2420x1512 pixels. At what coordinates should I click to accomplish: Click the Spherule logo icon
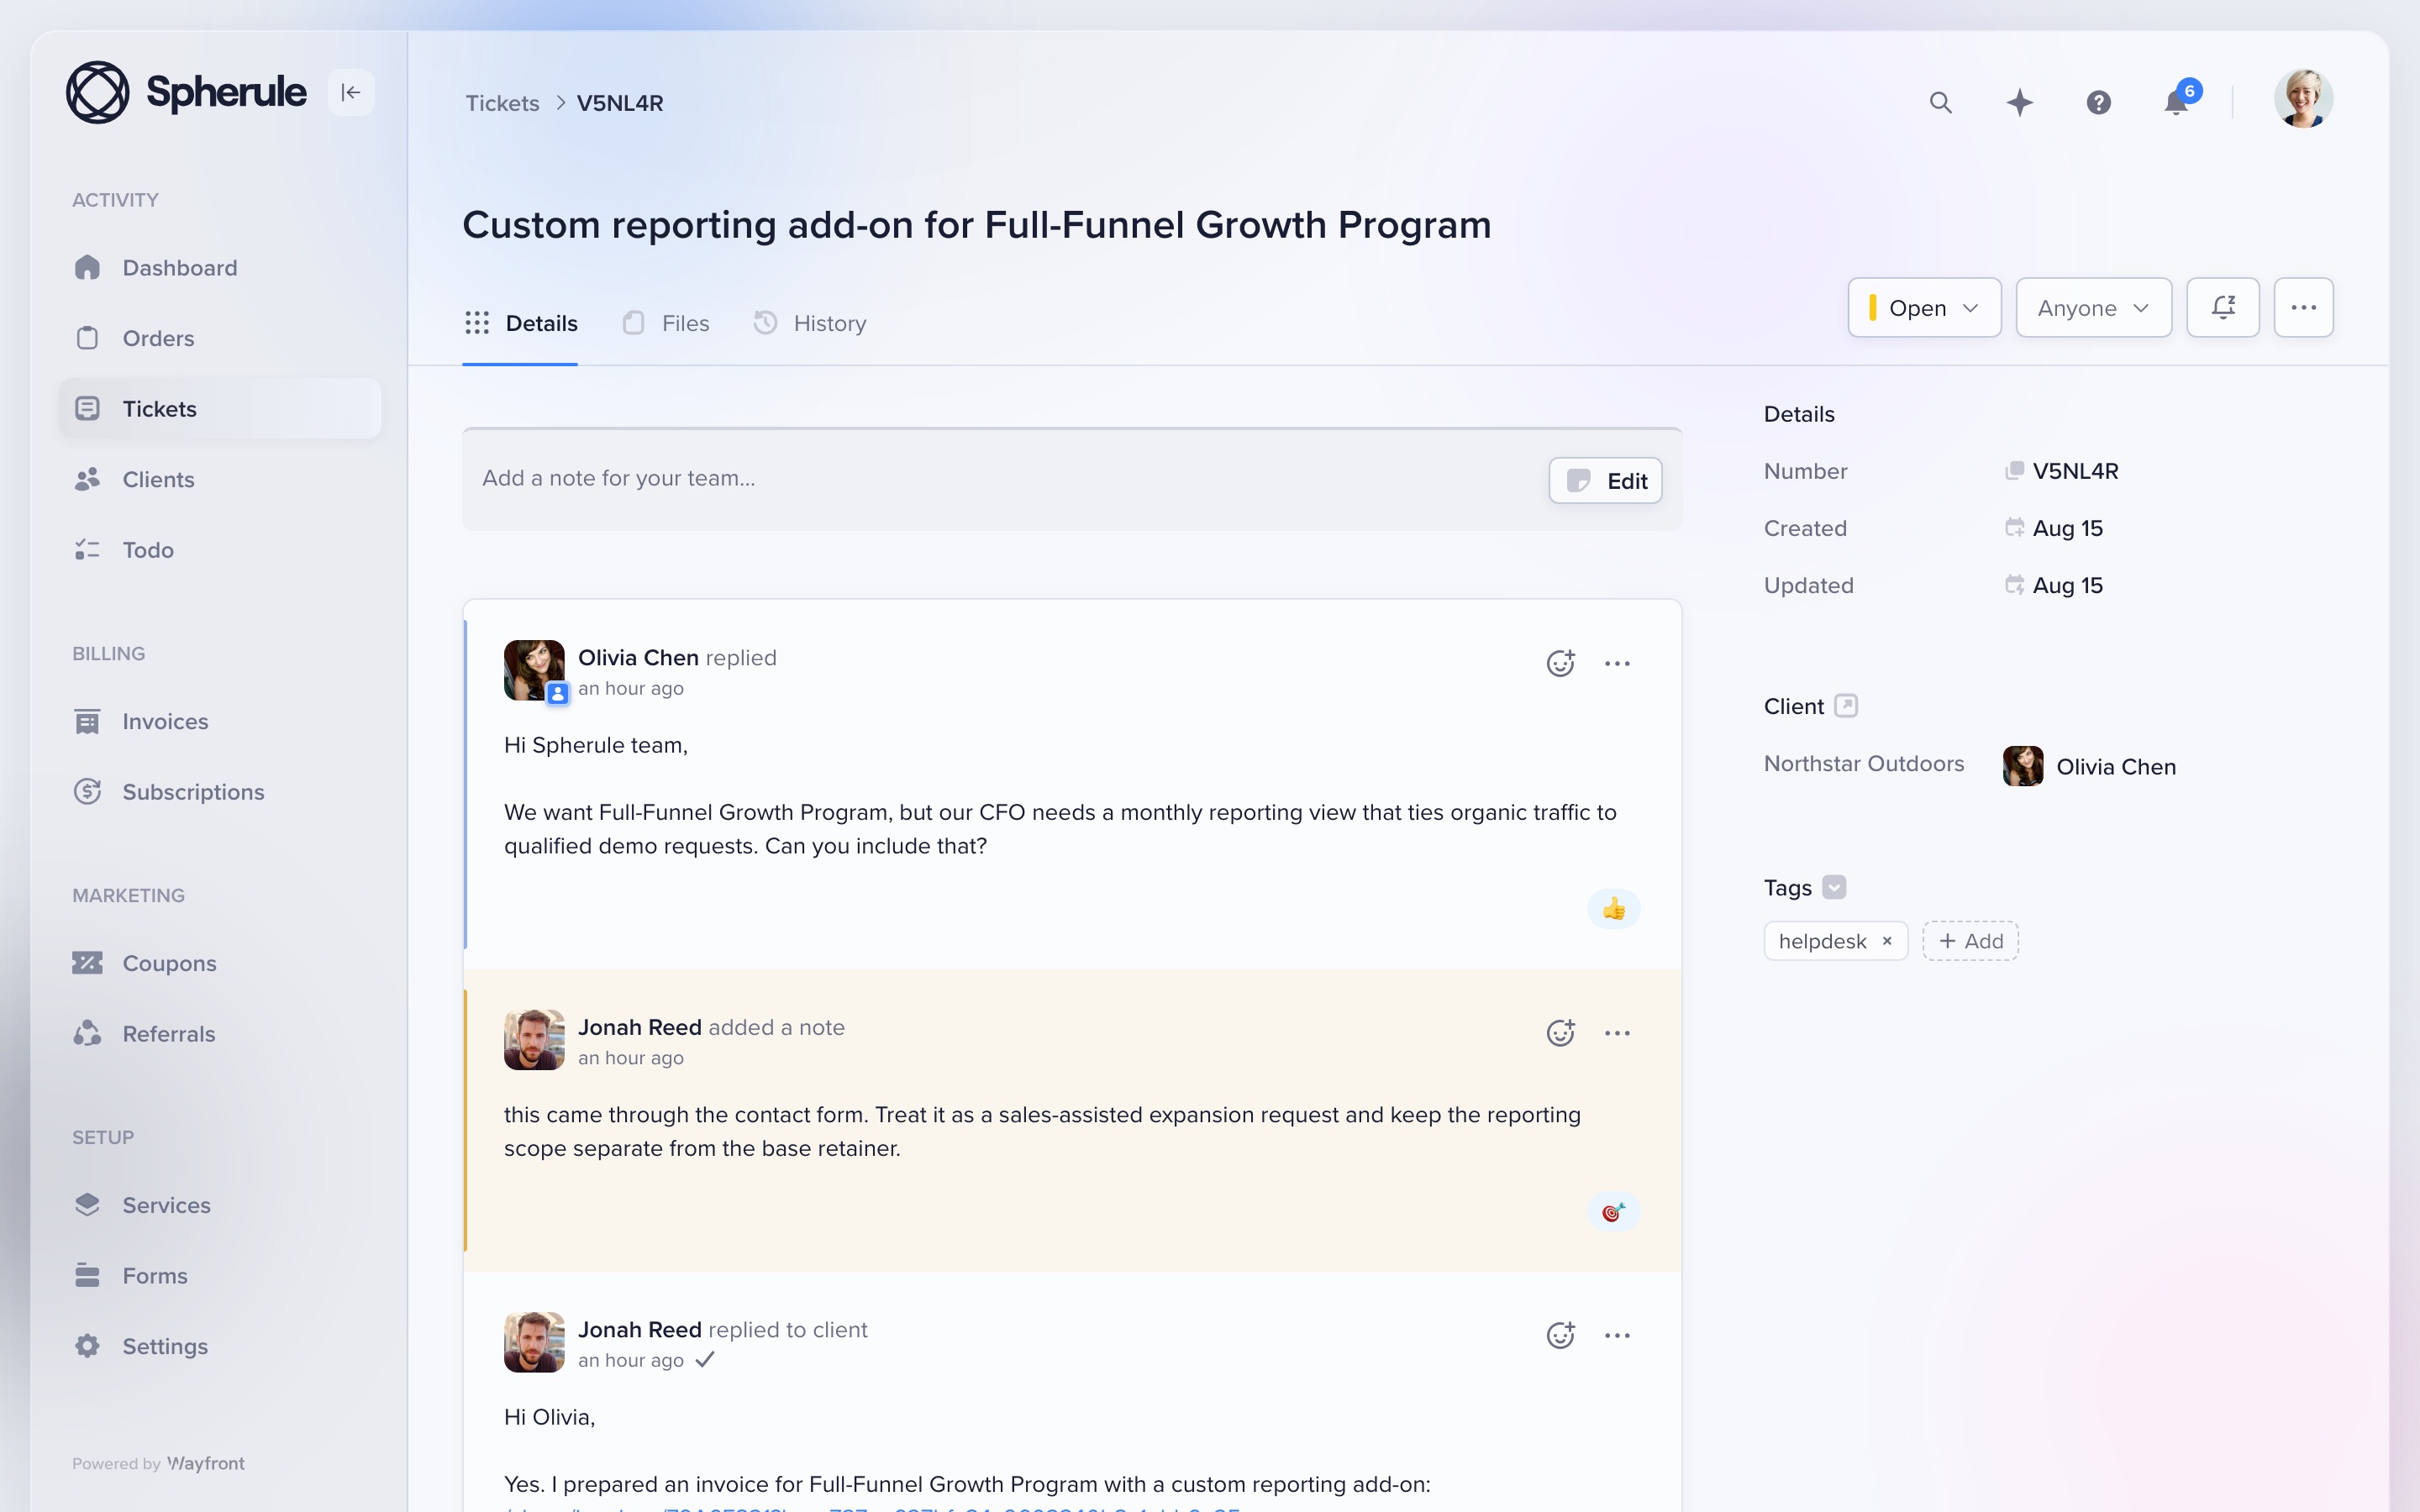tap(97, 92)
